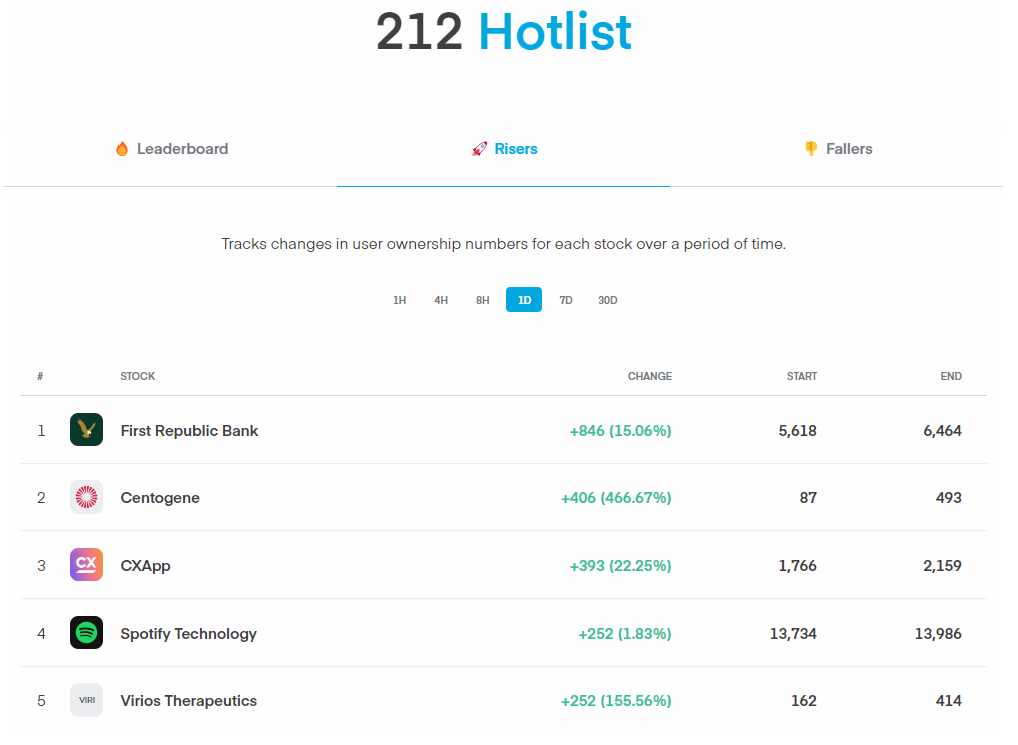Select the 8H time period
Screen dimensions: 1018x745
click(482, 300)
